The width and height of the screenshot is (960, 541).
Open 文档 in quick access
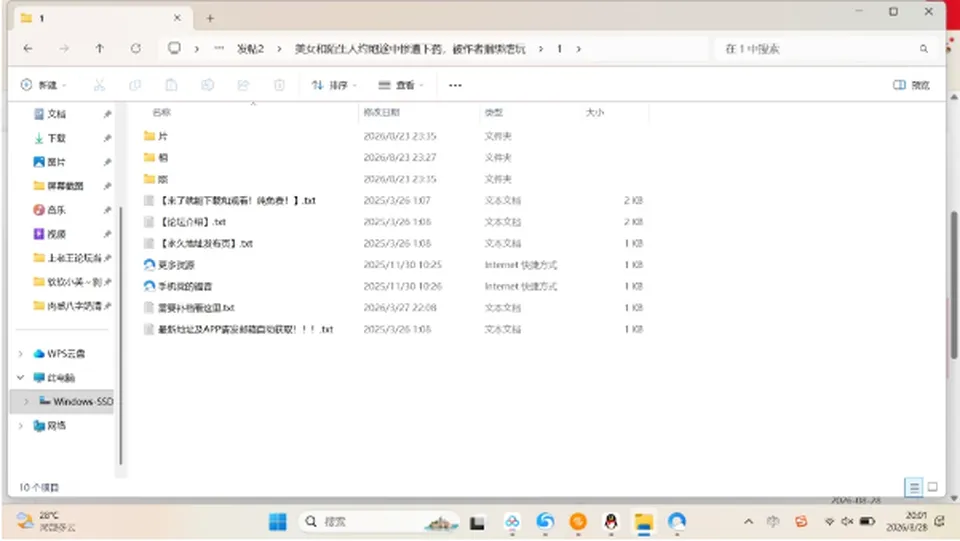tap(56, 114)
